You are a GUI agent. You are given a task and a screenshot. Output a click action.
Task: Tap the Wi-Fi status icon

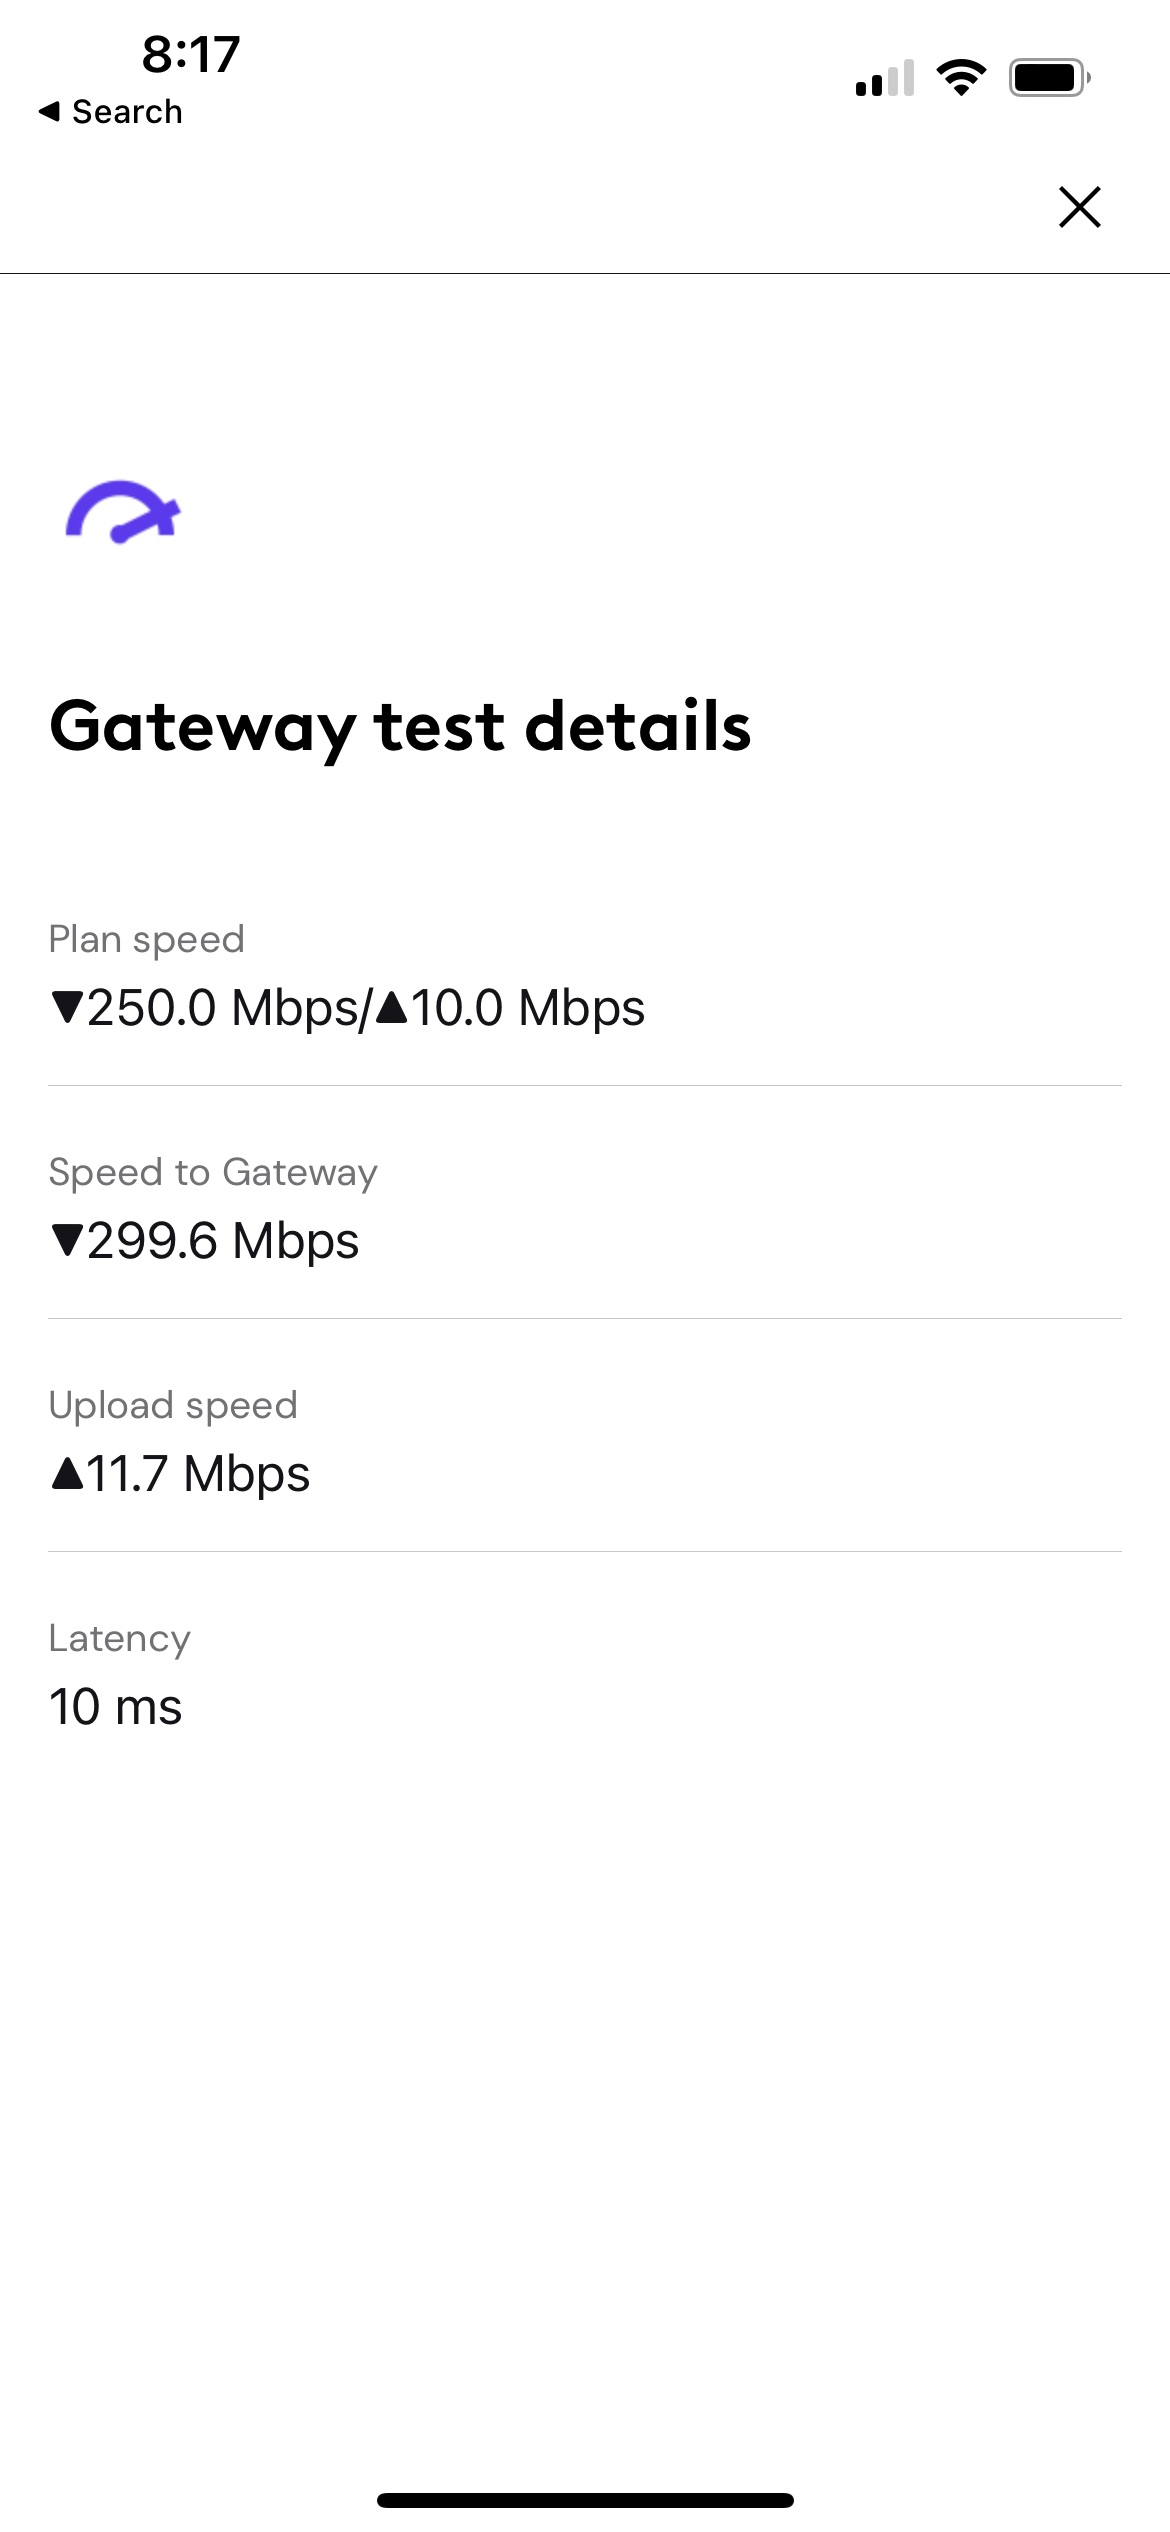click(961, 77)
